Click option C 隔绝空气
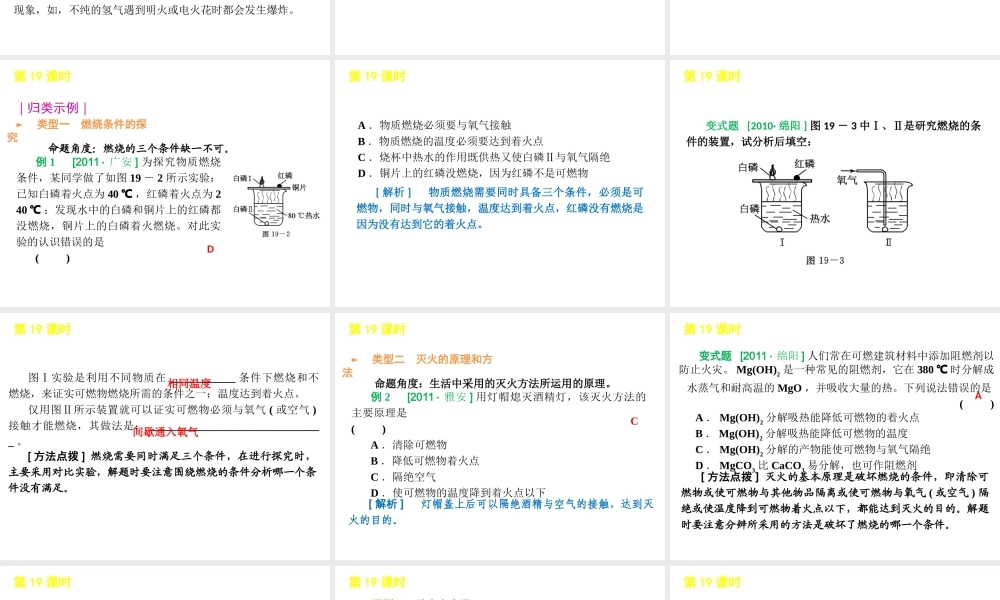The width and height of the screenshot is (1000, 600). pyautogui.click(x=403, y=477)
